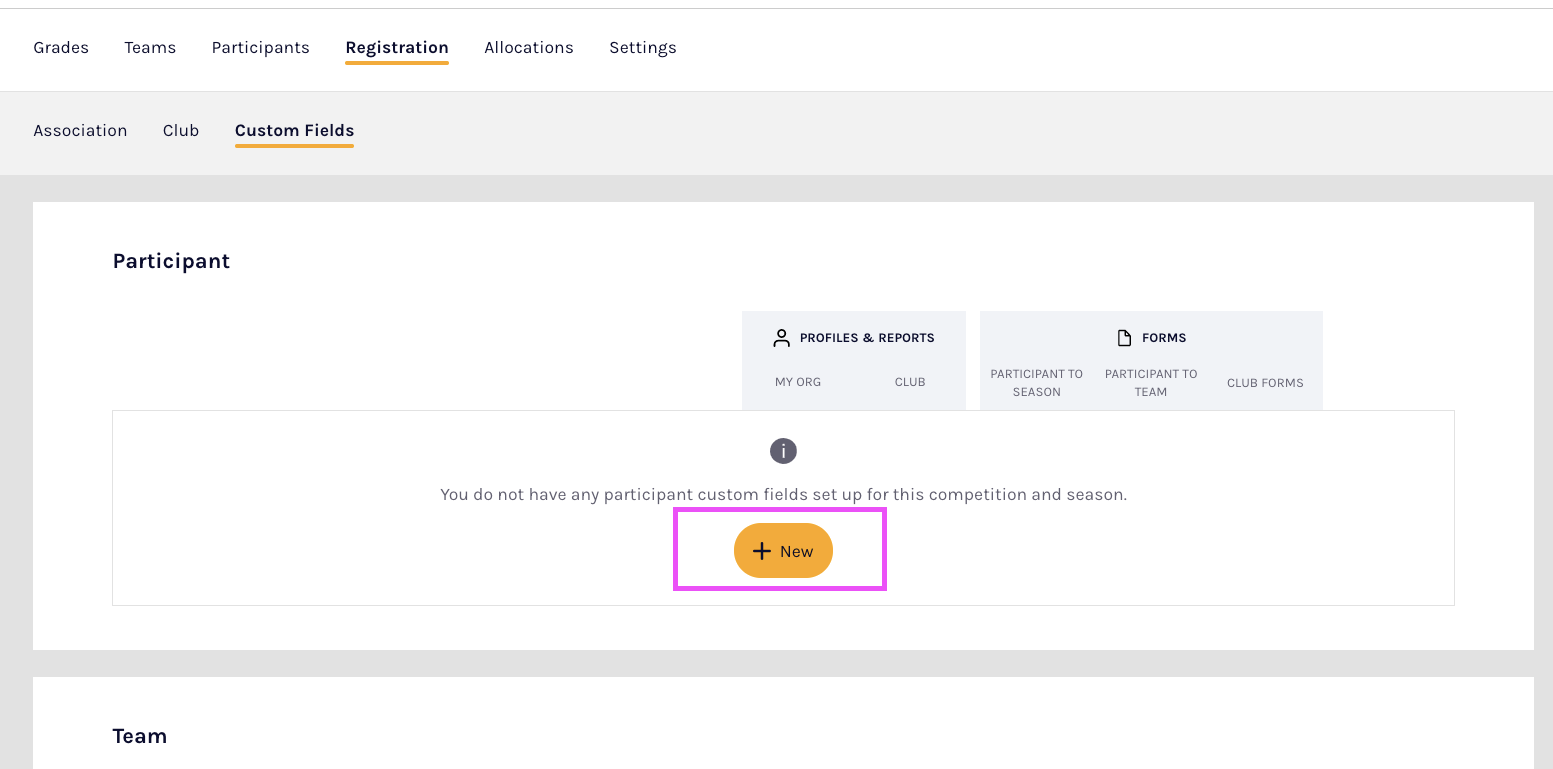Click the New custom field button
1553x769 pixels.
click(x=783, y=551)
